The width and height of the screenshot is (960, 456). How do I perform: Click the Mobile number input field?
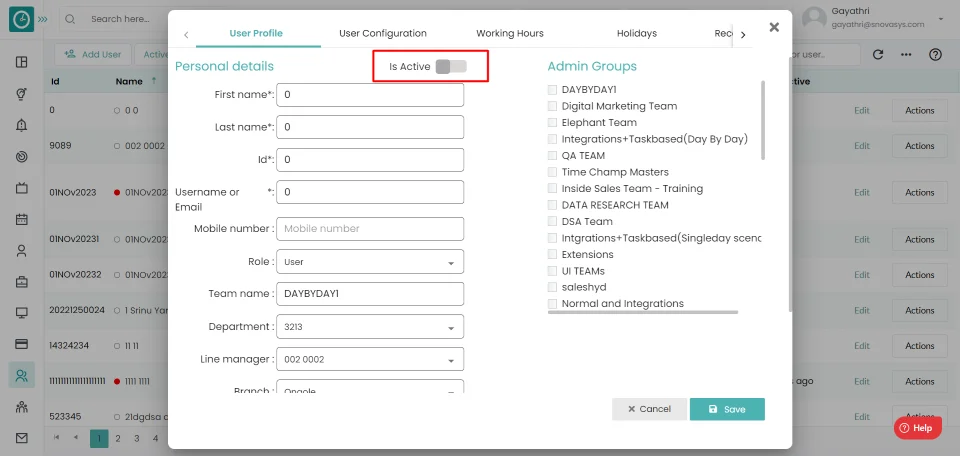click(x=370, y=228)
